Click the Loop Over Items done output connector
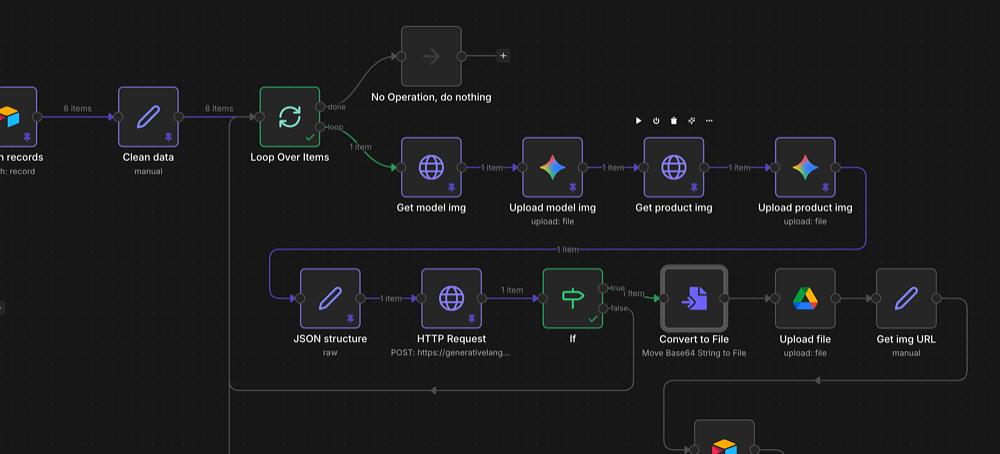This screenshot has height=454, width=1000. pos(319,106)
